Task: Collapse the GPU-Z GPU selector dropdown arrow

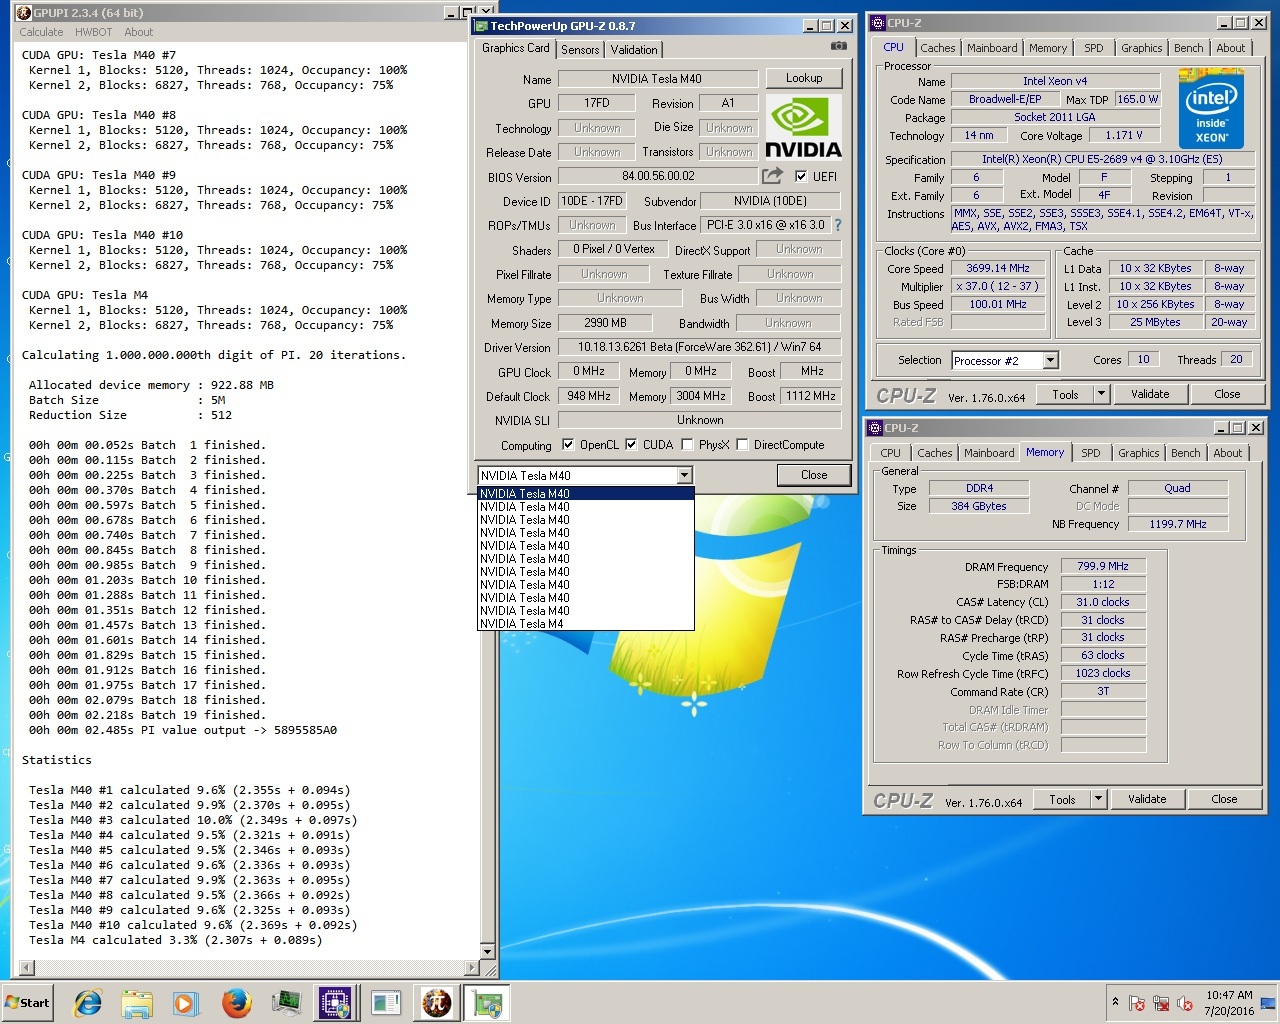Action: click(x=685, y=475)
